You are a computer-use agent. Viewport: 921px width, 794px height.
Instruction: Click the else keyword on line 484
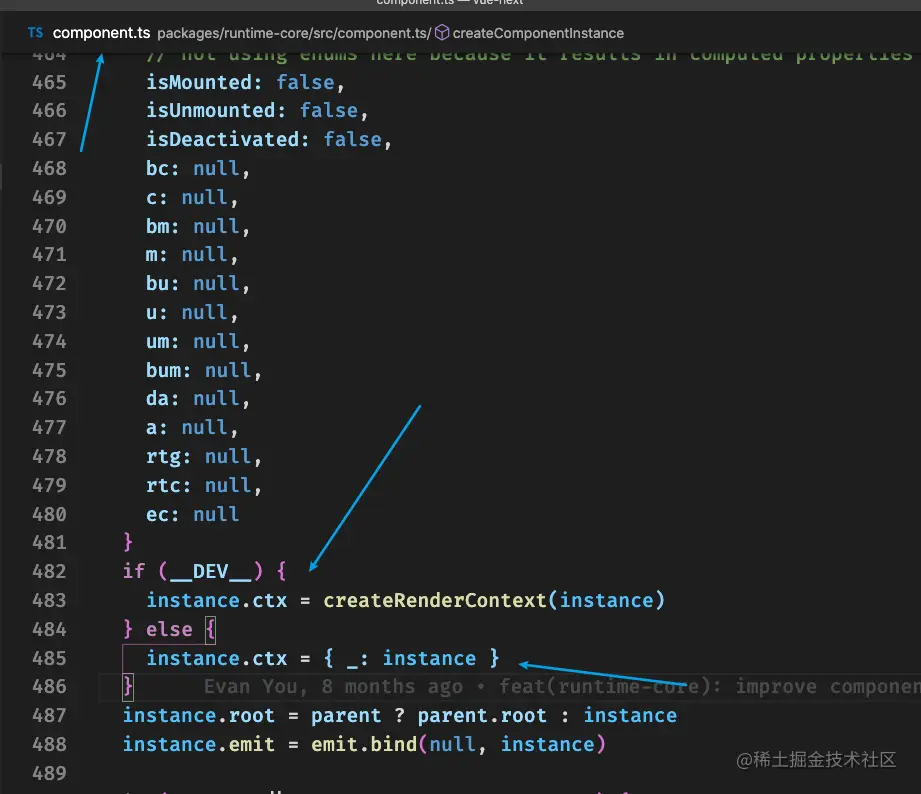[170, 629]
